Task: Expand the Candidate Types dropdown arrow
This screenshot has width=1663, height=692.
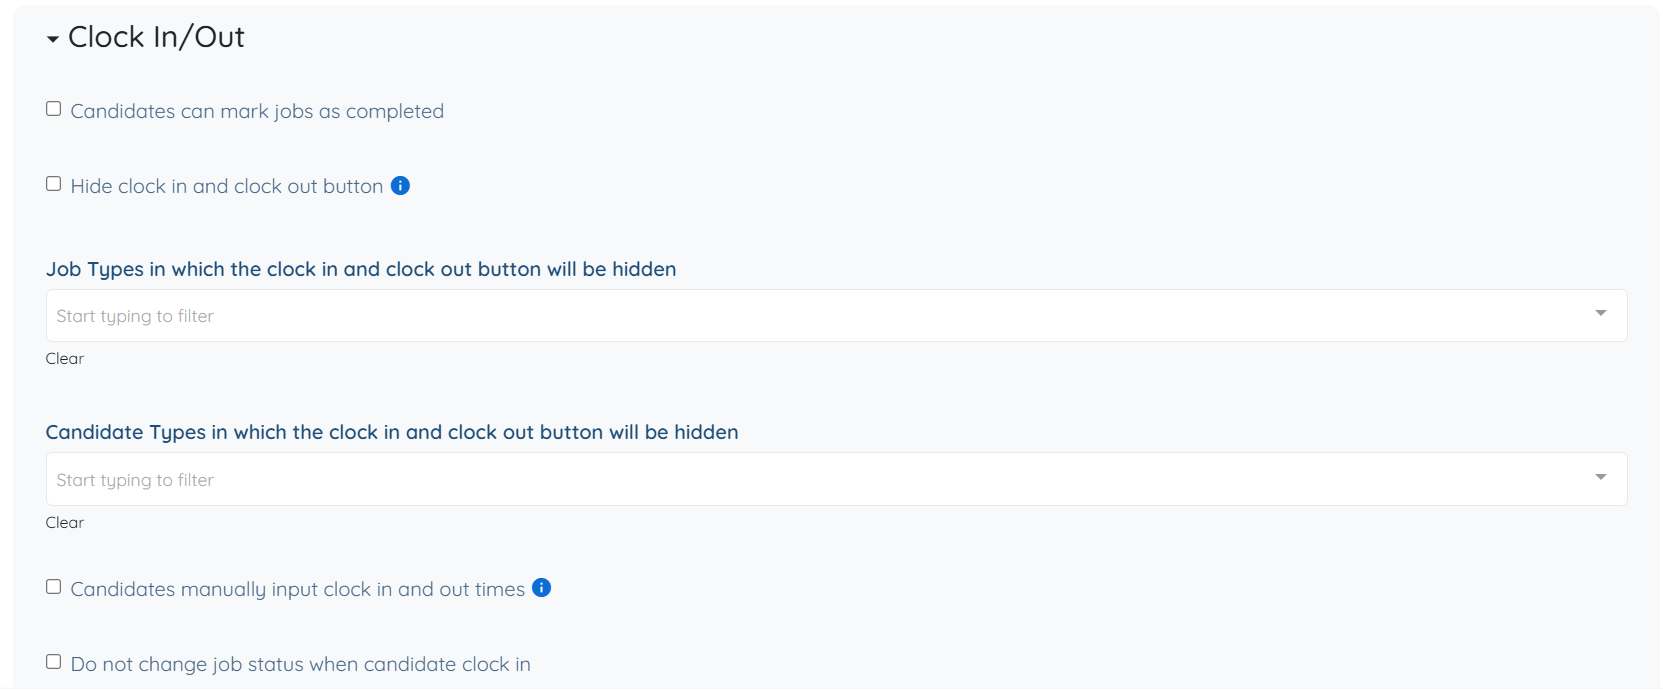Action: [1600, 477]
